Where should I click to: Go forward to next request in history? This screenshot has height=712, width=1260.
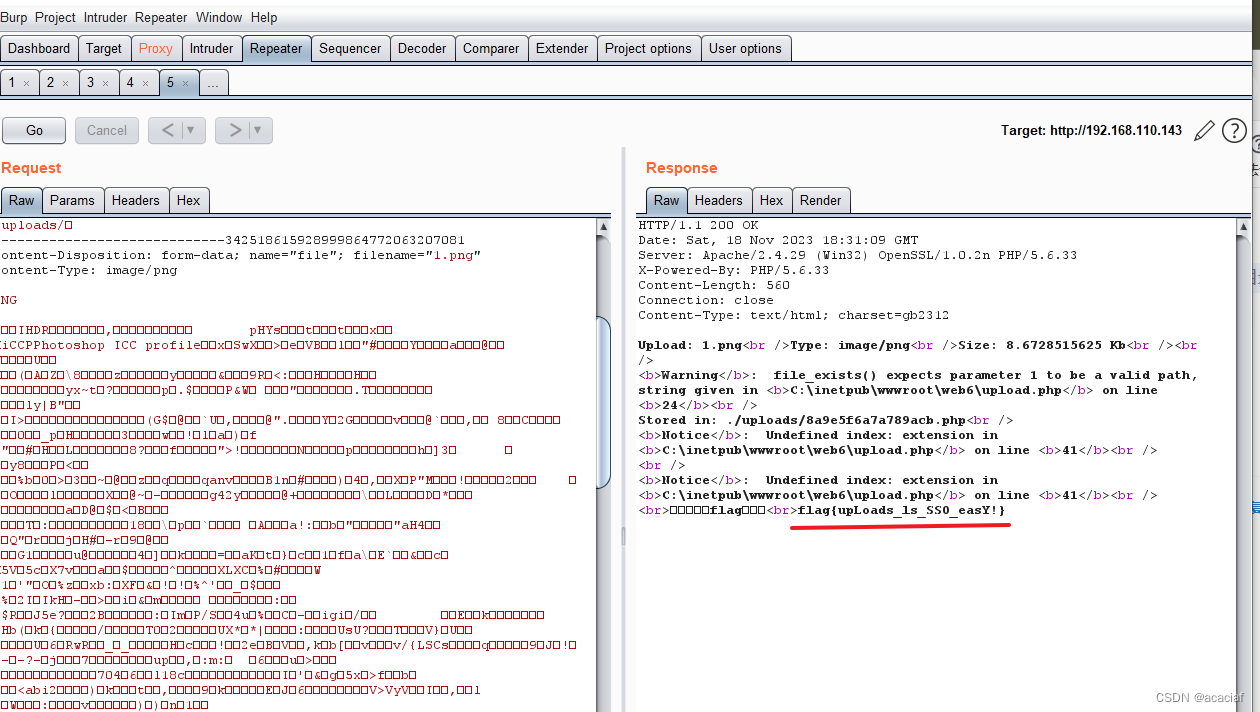click(234, 130)
